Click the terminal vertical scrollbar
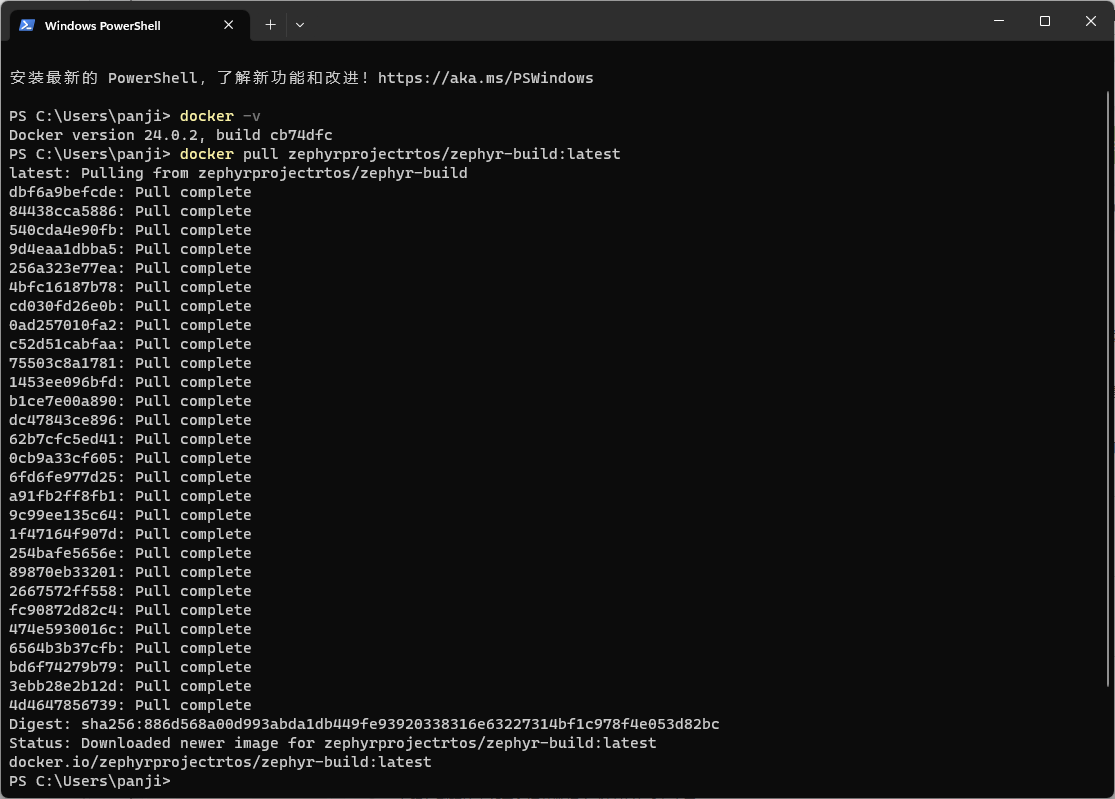Viewport: 1115px width, 799px height. [x=1108, y=390]
